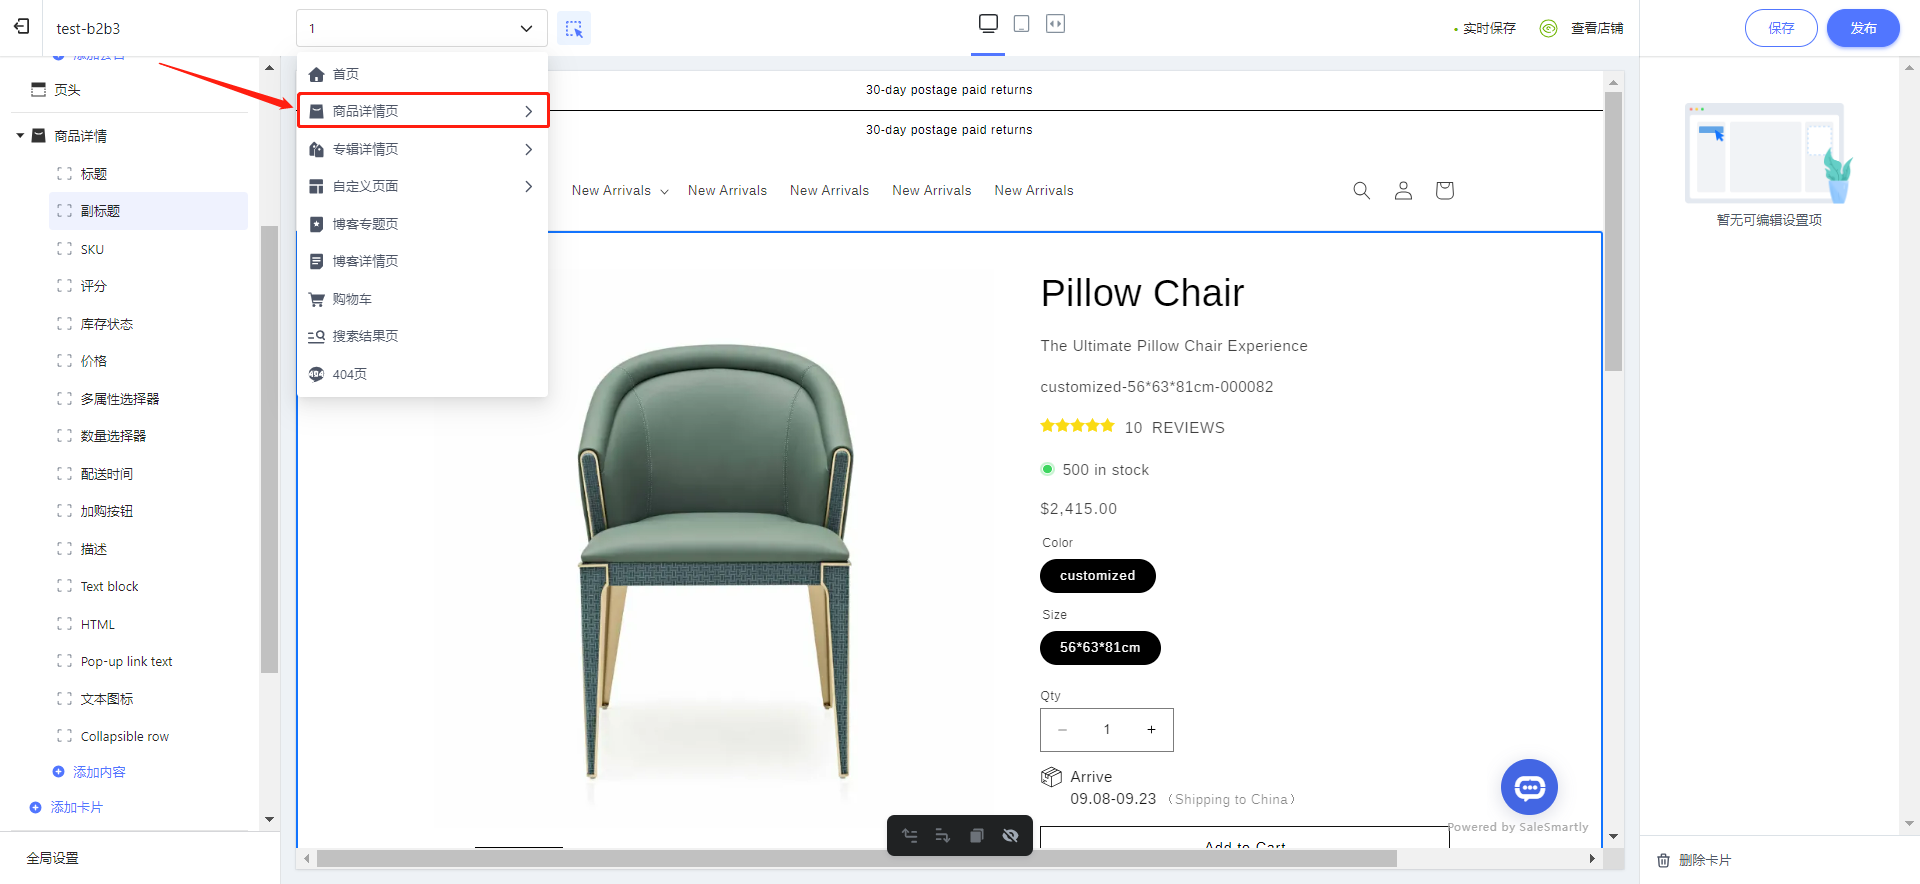Select 库存状态 block in sidebar
This screenshot has height=884, width=1920.
click(x=148, y=324)
